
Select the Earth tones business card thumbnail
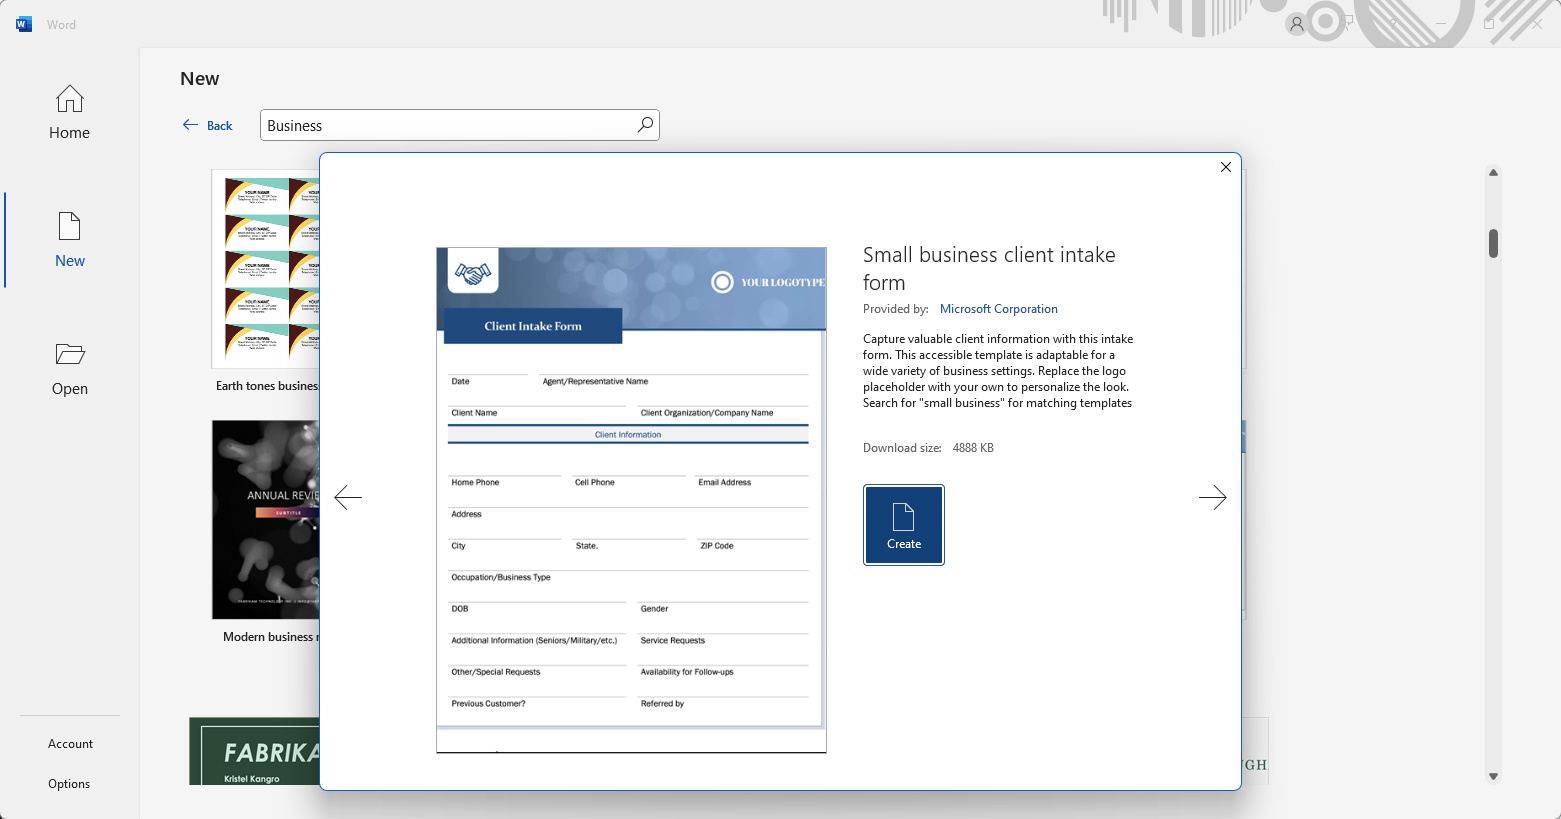266,269
